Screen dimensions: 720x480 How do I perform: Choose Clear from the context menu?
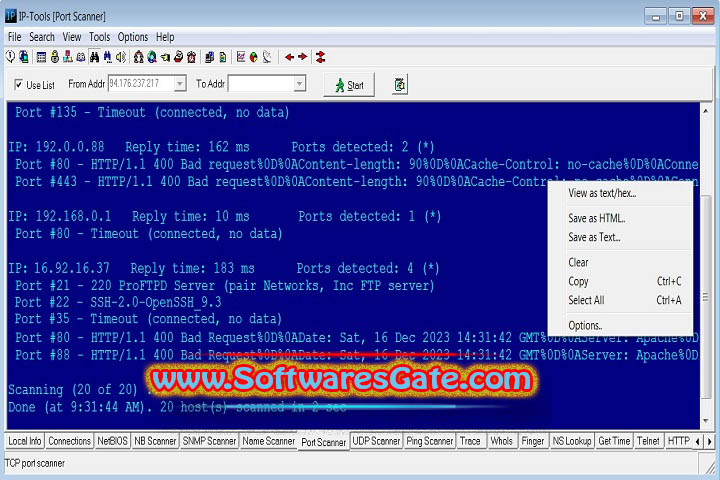pos(620,262)
